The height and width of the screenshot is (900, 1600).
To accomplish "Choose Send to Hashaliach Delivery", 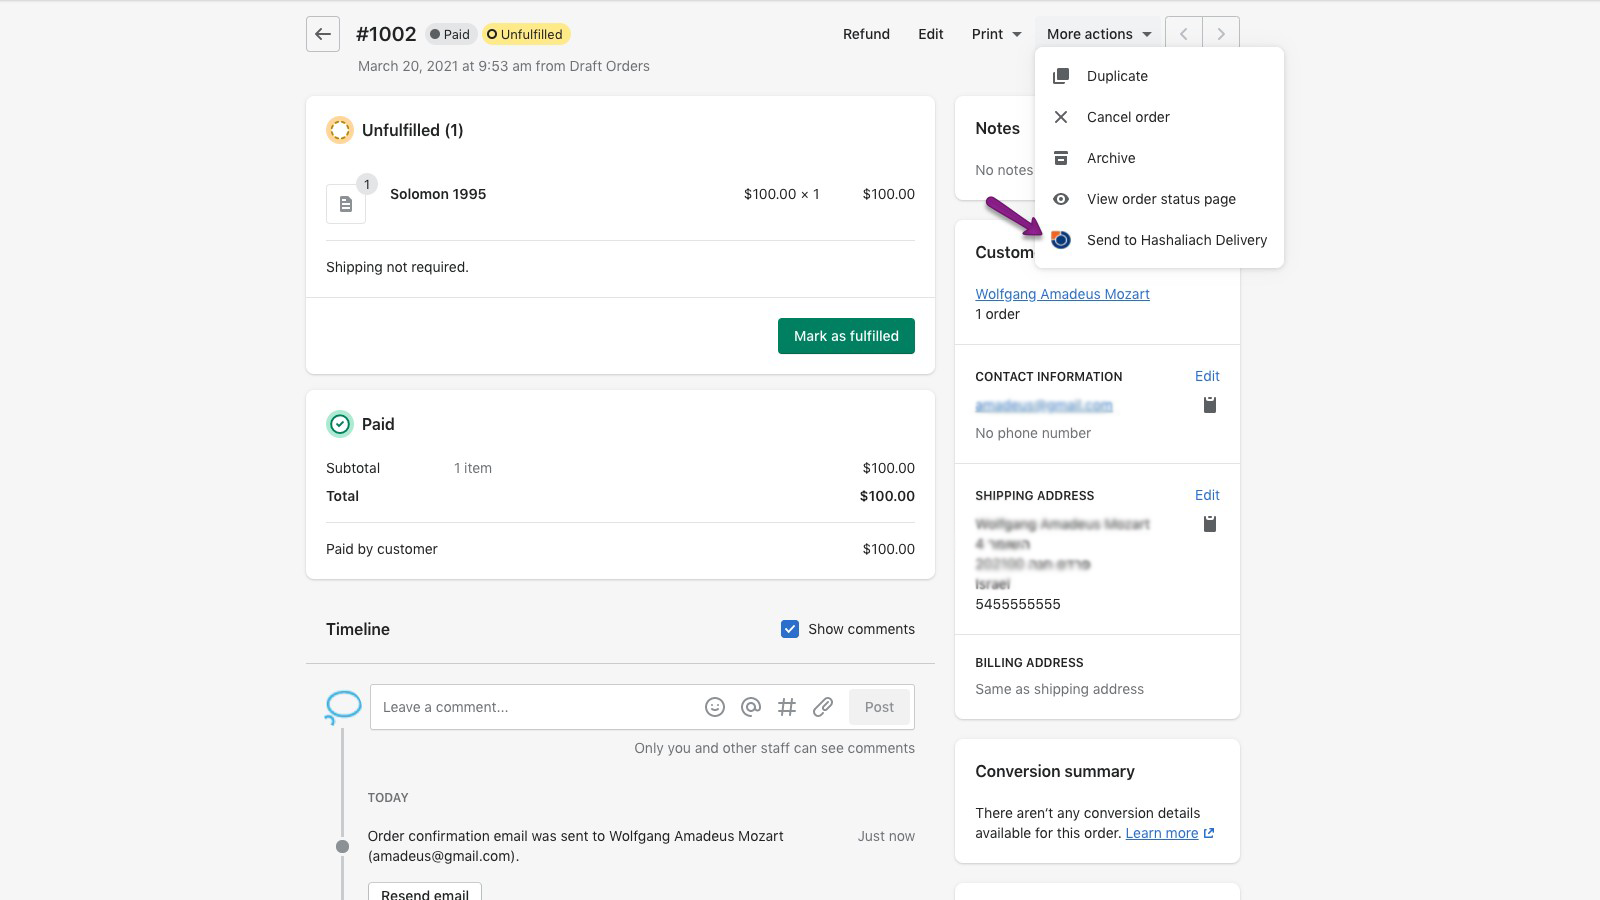I will point(1176,240).
